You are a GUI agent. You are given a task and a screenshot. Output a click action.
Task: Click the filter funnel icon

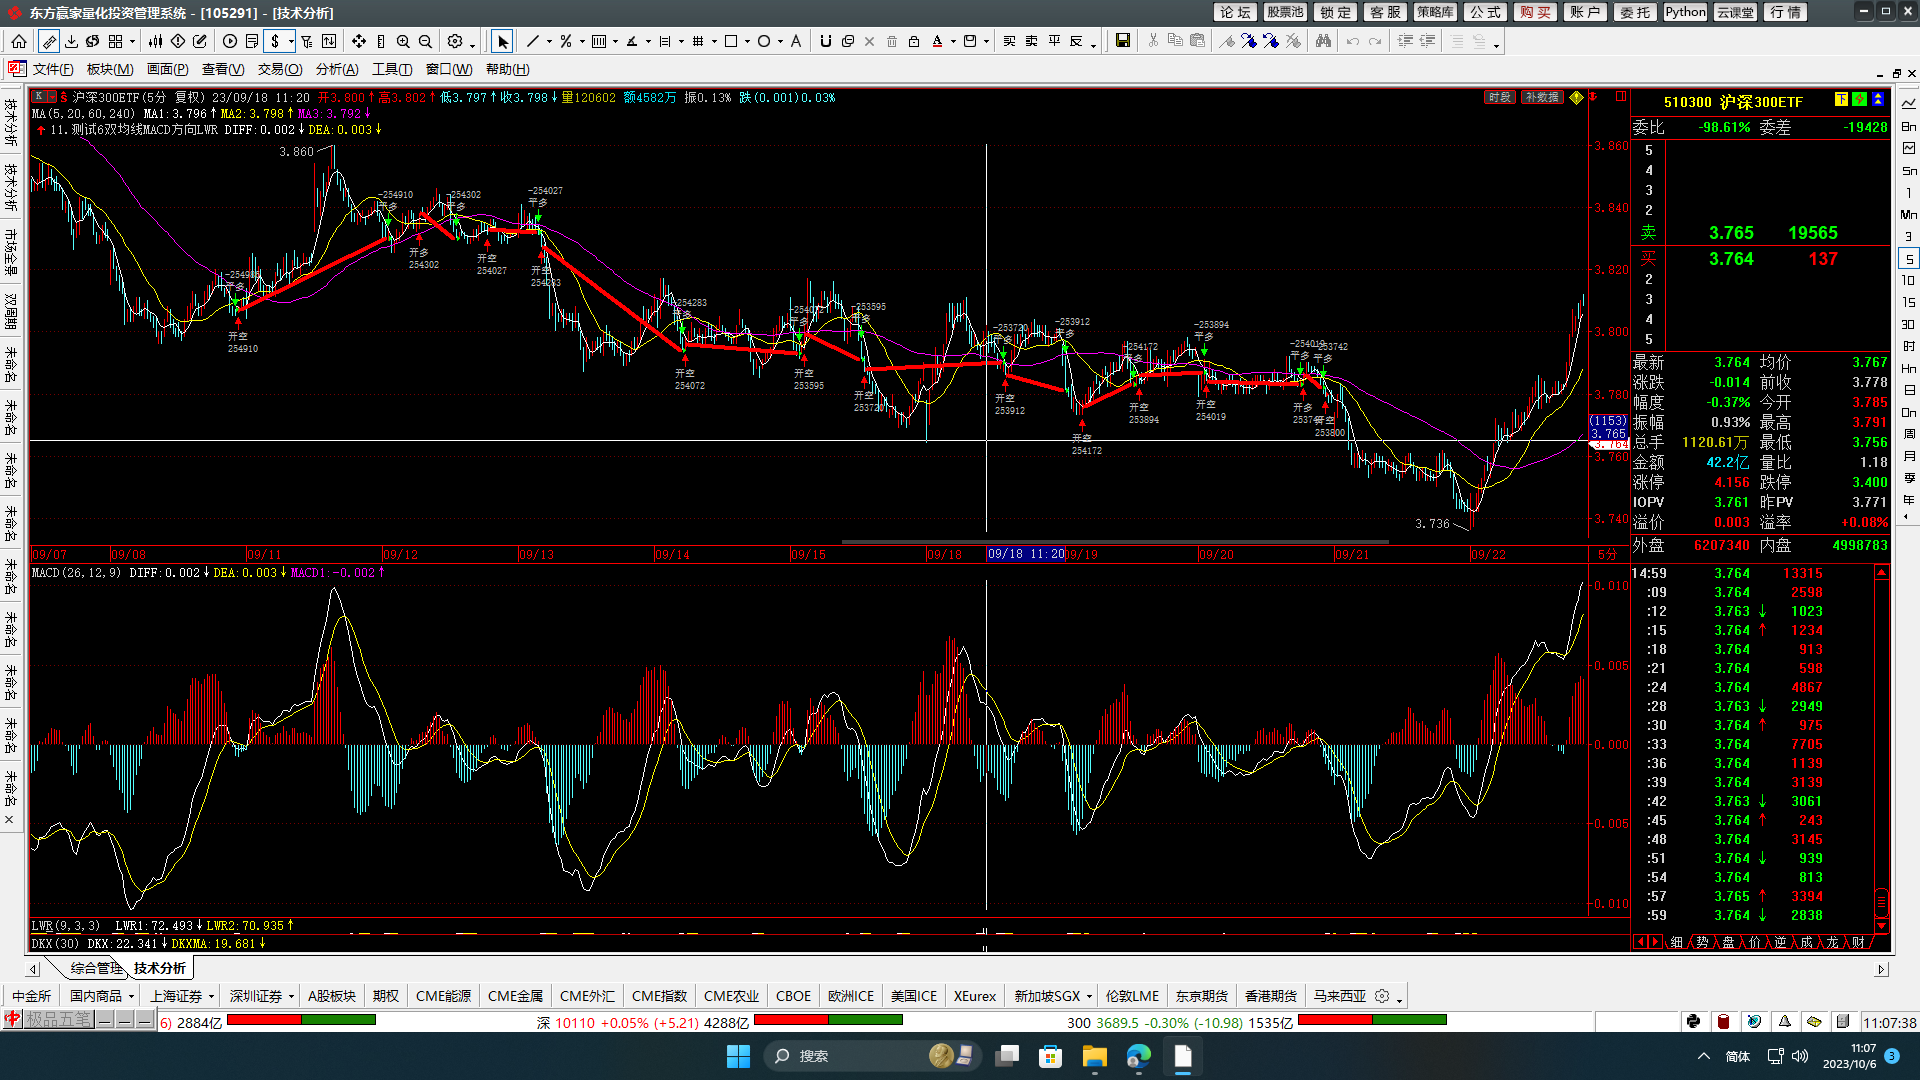[307, 41]
